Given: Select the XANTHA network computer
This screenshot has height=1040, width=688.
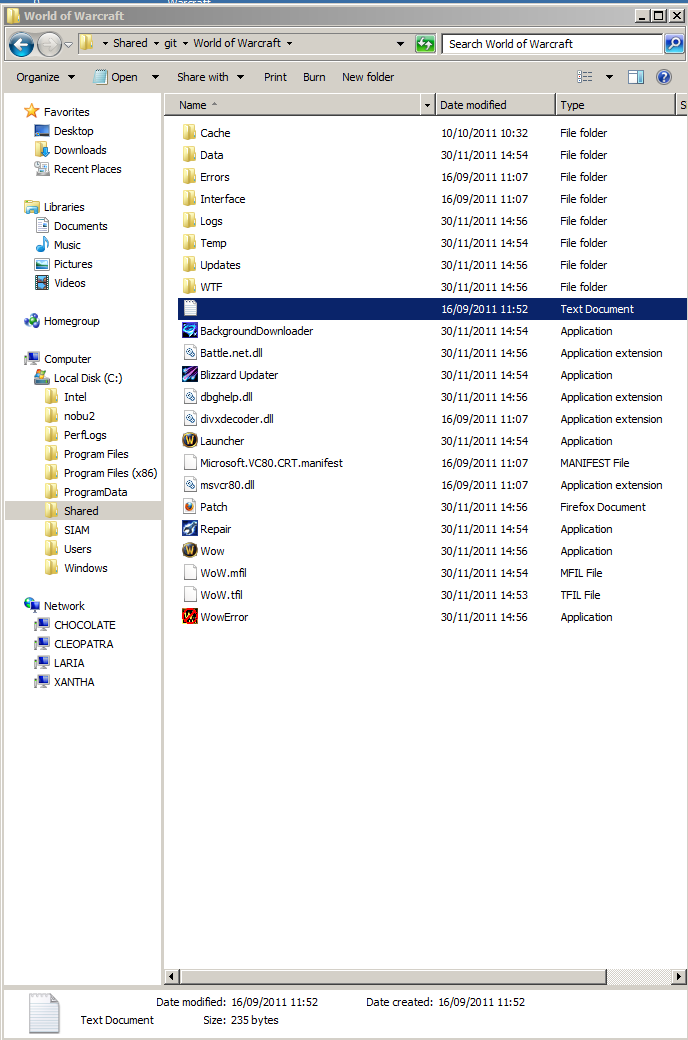Looking at the screenshot, I should 74,681.
